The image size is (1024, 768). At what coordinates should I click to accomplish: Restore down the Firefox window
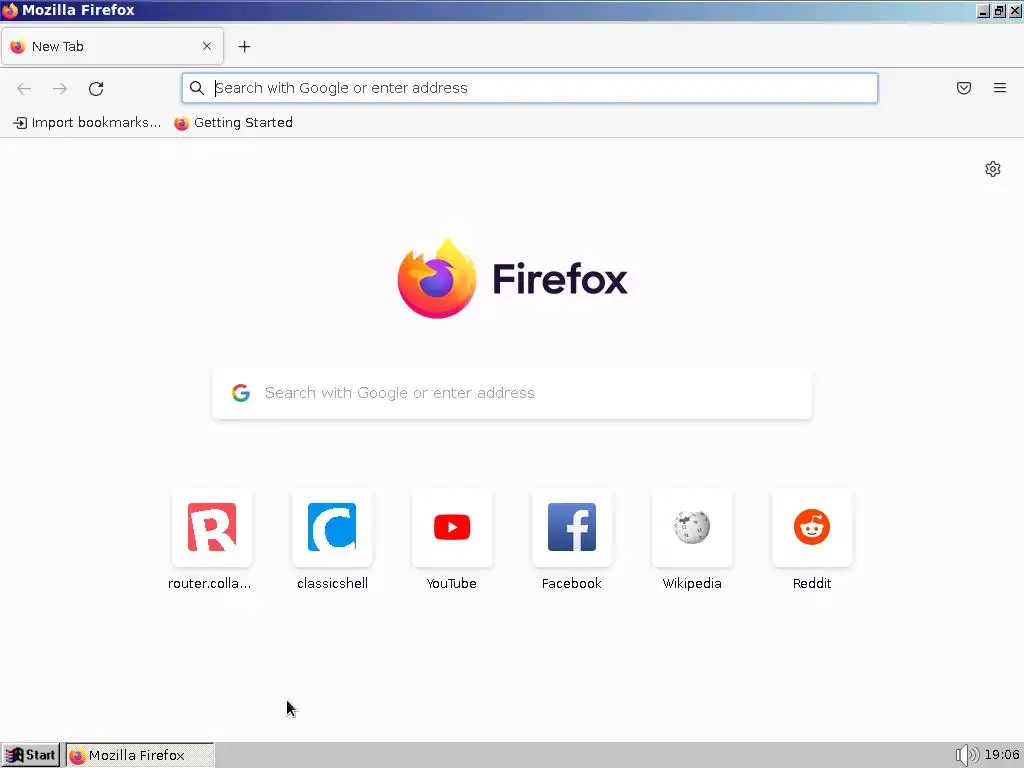(999, 10)
